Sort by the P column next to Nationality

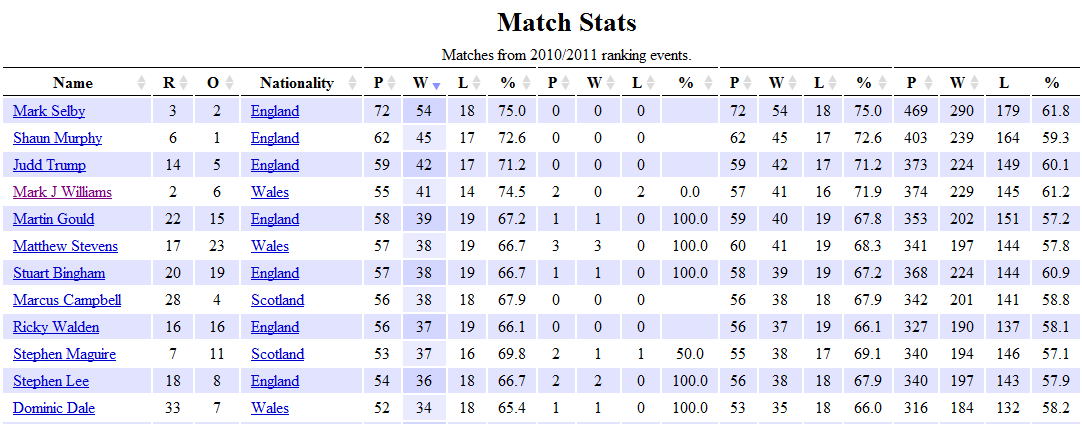[391, 83]
